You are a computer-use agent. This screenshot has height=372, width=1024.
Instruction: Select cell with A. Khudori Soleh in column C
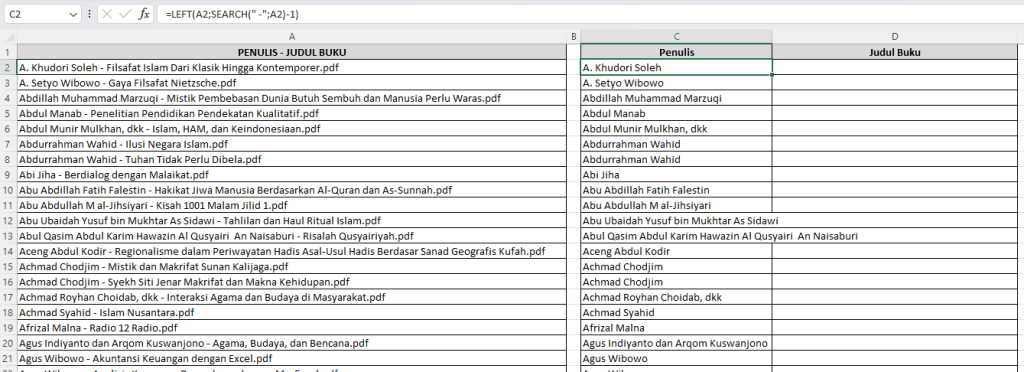[x=676, y=67]
